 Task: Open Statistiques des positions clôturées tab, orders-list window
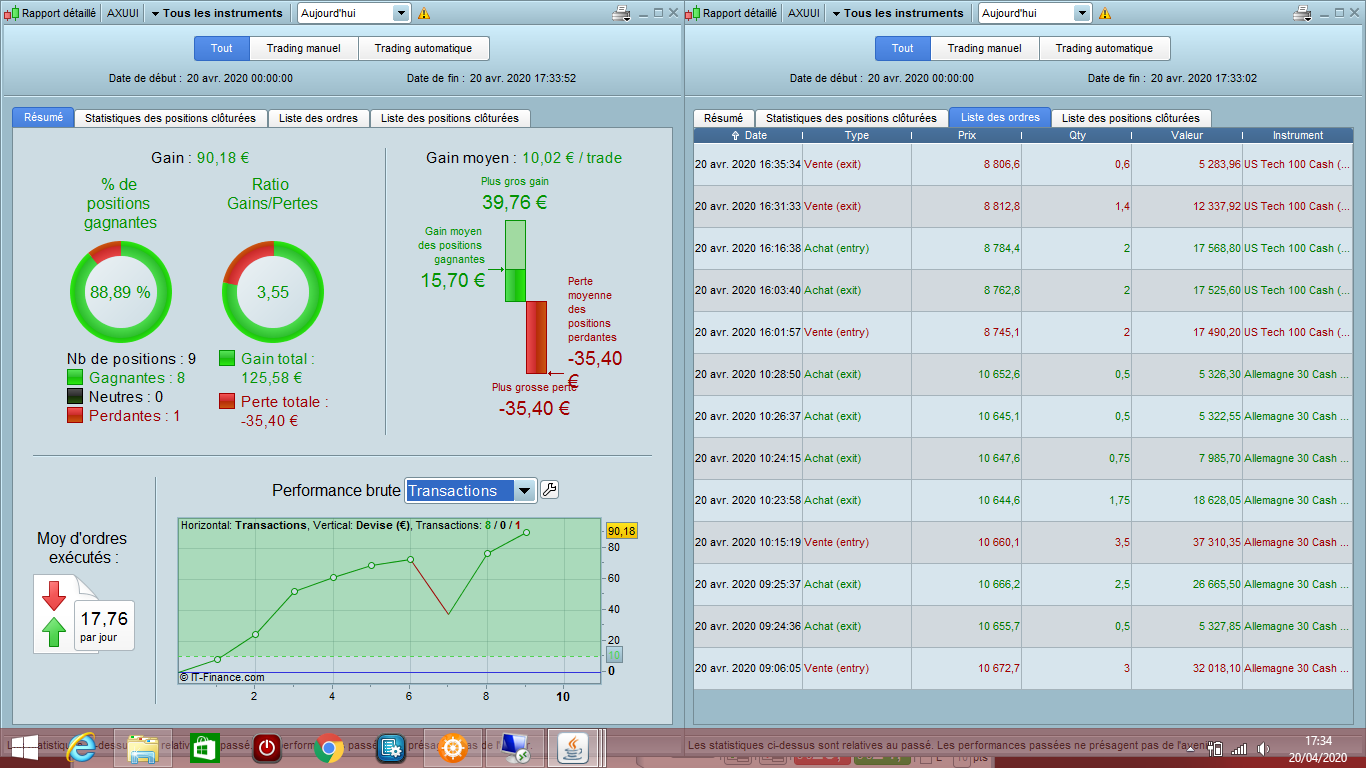coord(852,118)
